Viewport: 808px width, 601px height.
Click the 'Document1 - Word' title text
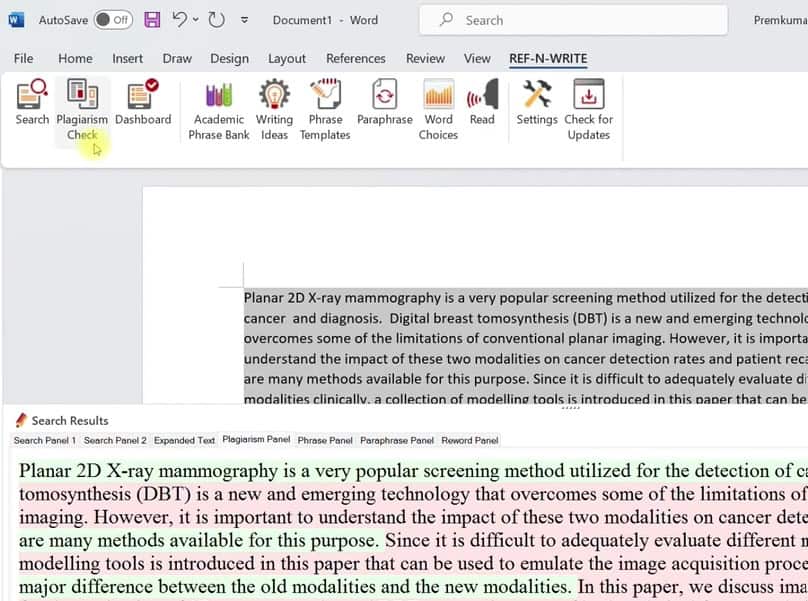click(x=325, y=20)
